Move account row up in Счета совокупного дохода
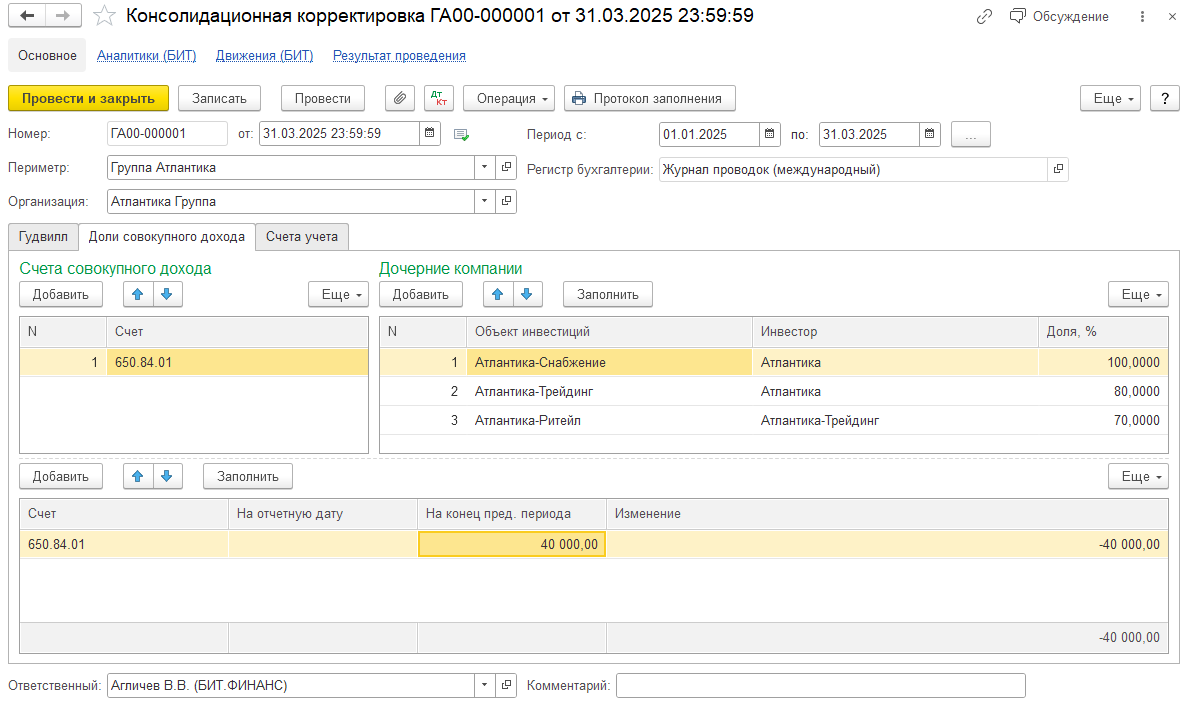The image size is (1191, 704). pos(138,294)
